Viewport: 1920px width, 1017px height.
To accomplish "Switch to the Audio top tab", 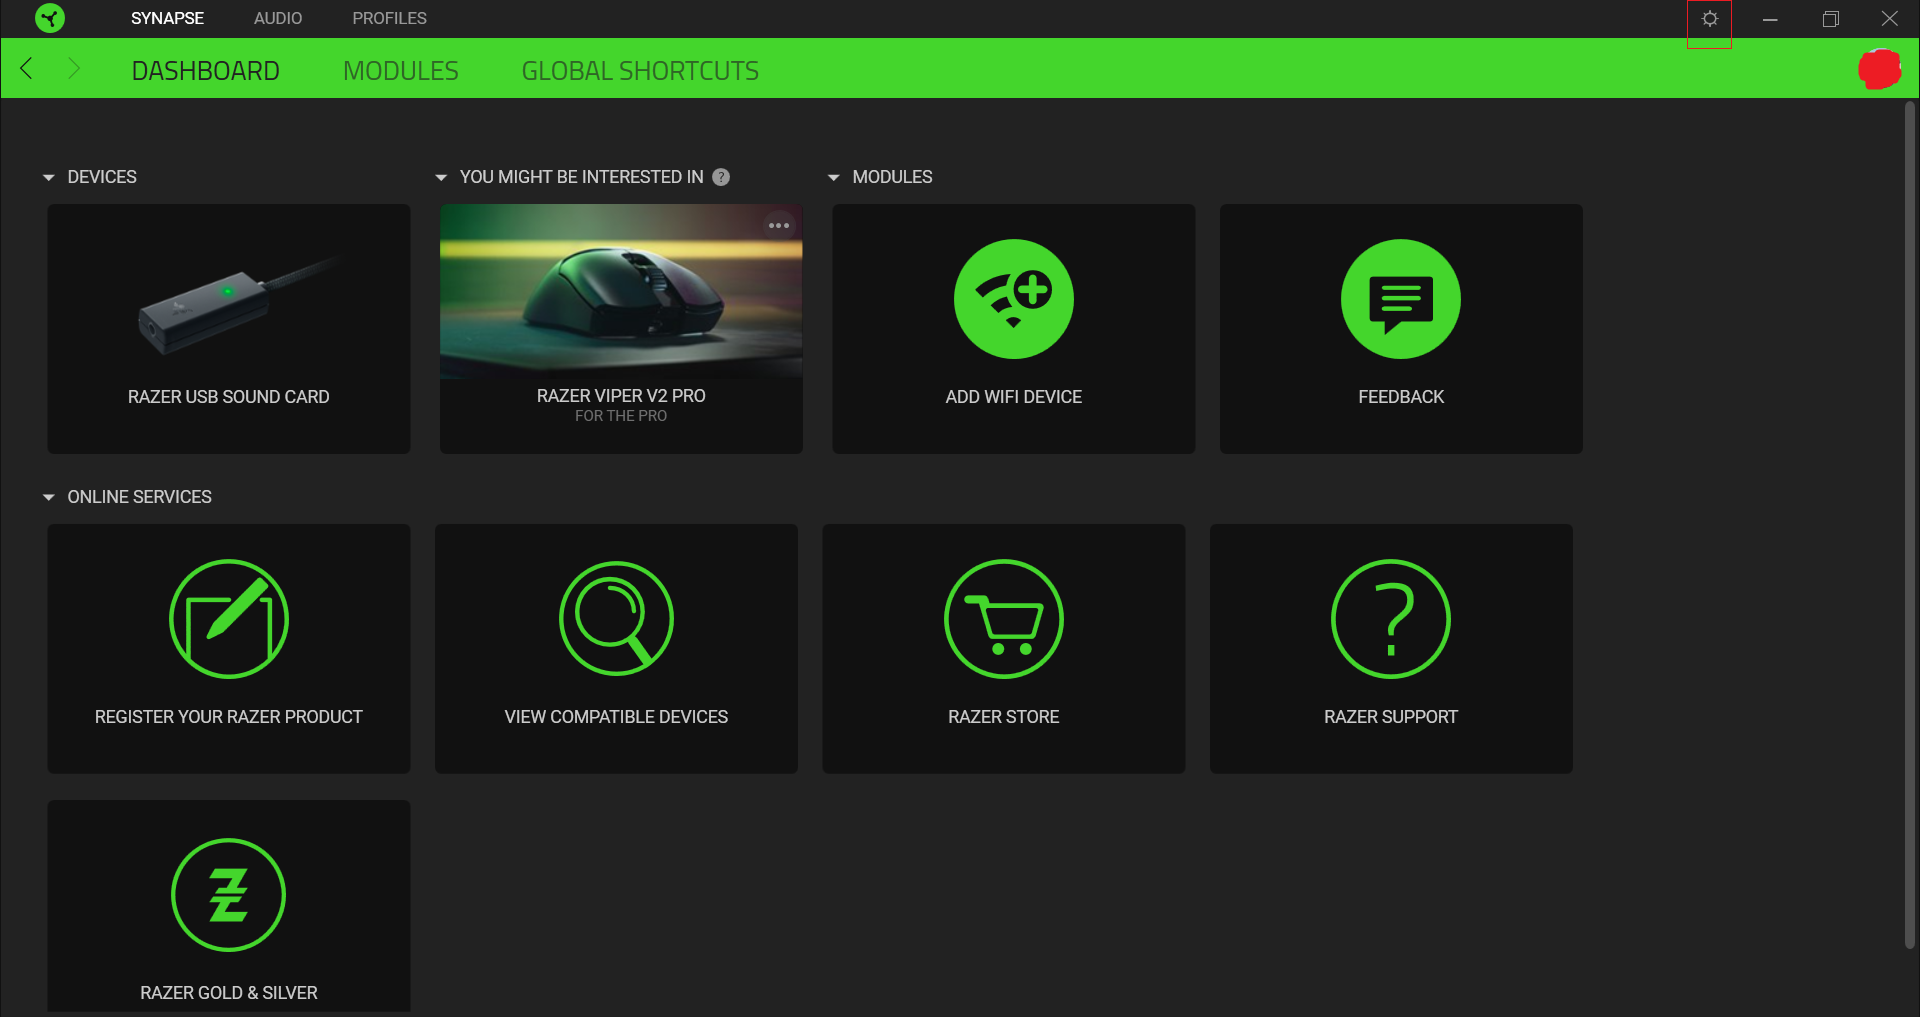I will pyautogui.click(x=278, y=18).
